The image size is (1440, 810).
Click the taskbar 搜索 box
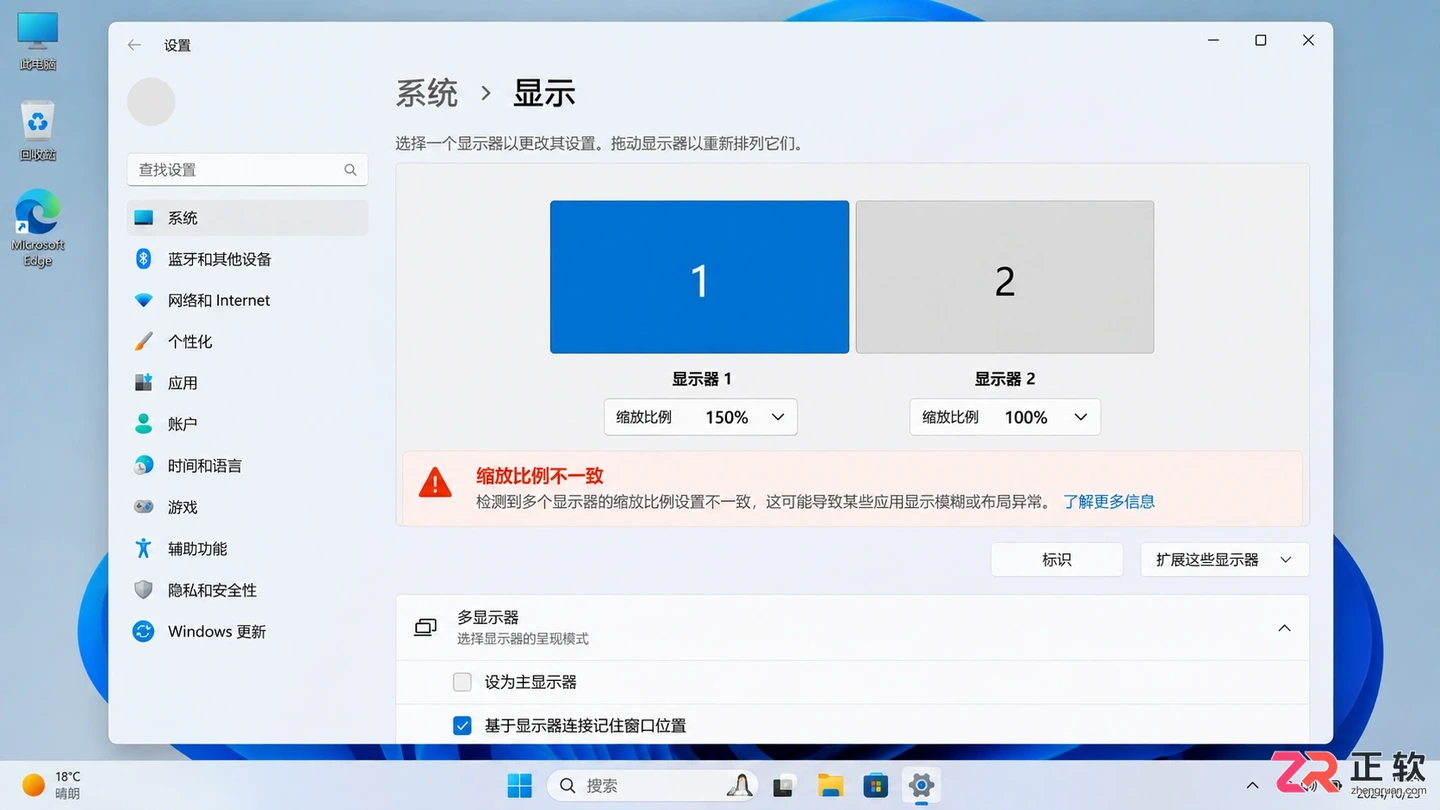(652, 786)
